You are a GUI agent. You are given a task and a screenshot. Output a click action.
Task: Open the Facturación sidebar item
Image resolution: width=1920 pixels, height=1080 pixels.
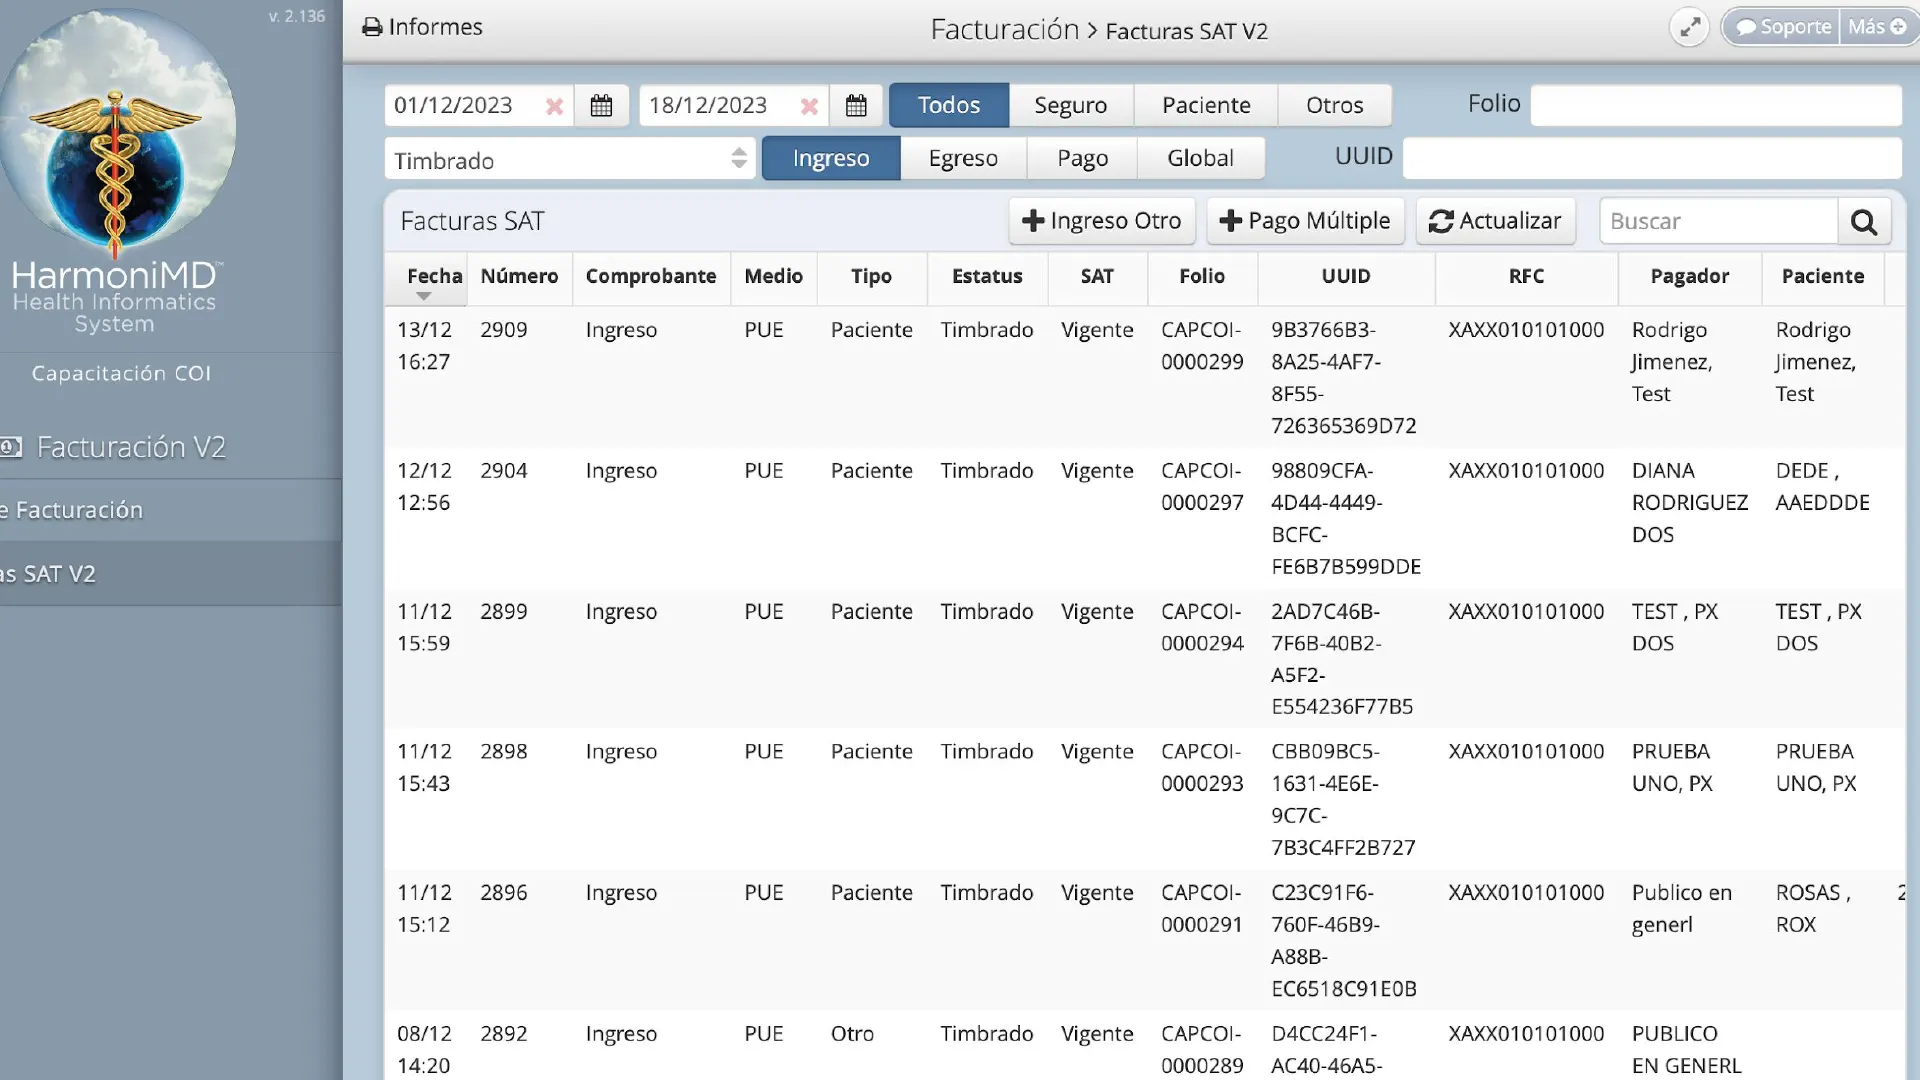(171, 510)
